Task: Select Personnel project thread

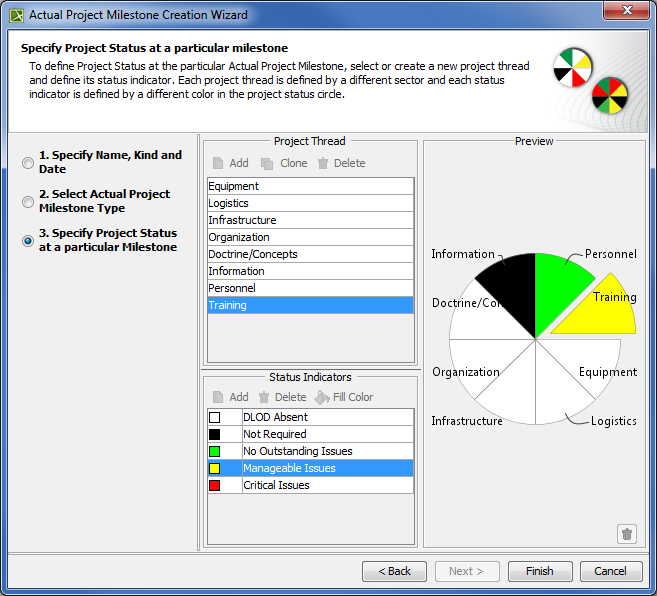Action: coord(310,288)
